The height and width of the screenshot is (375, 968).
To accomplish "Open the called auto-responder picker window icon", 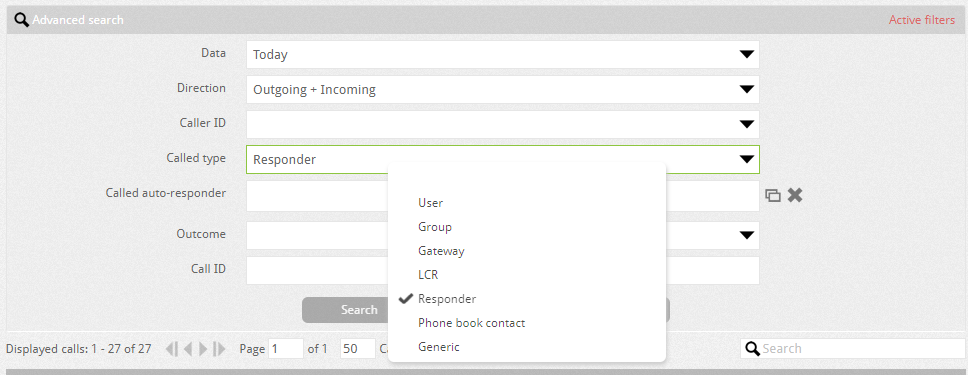I will click(773, 196).
